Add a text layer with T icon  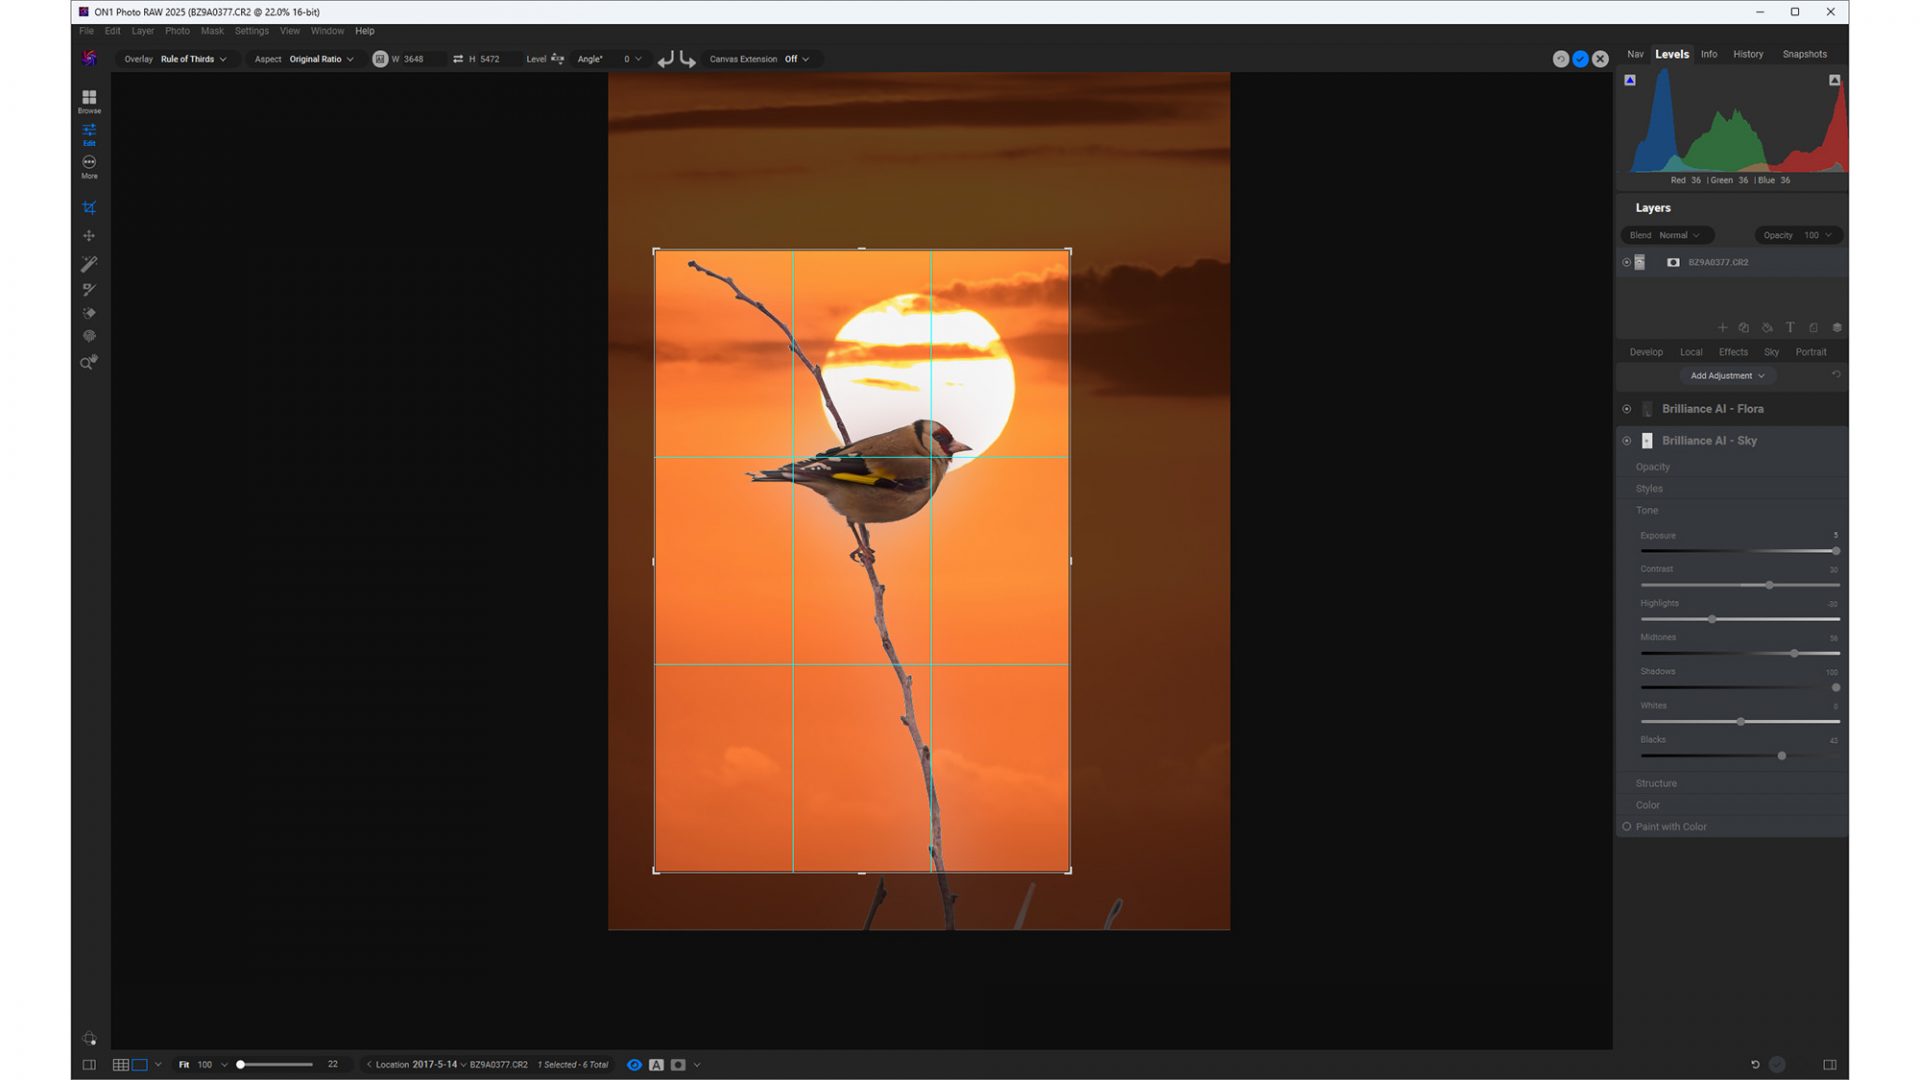click(x=1790, y=327)
